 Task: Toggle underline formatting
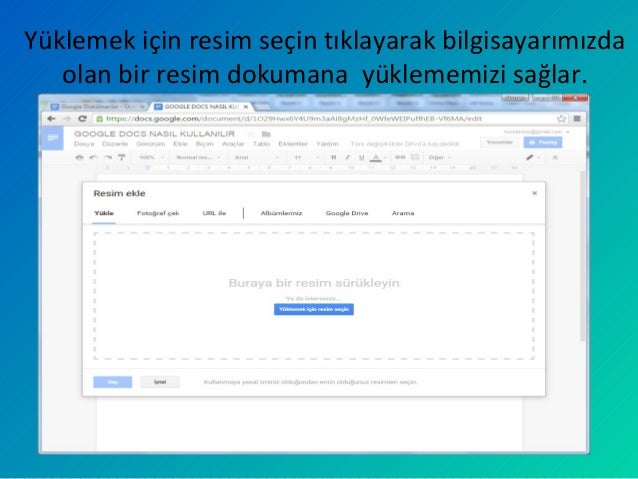coord(361,157)
